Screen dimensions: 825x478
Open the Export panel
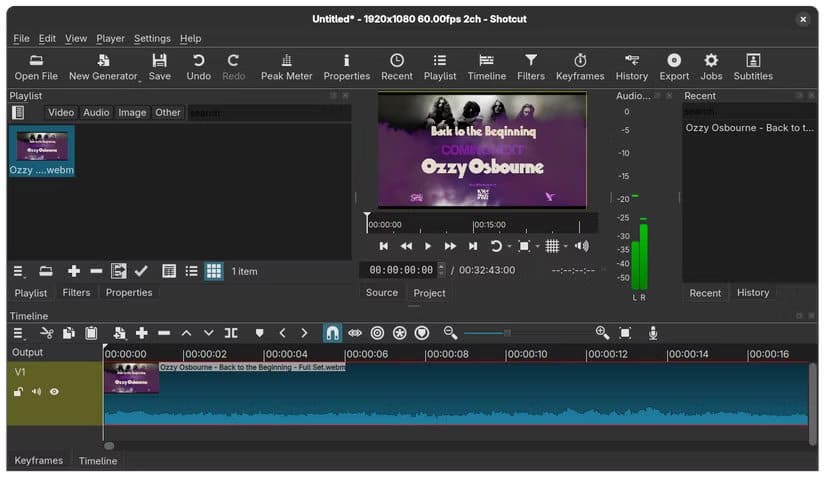(674, 67)
